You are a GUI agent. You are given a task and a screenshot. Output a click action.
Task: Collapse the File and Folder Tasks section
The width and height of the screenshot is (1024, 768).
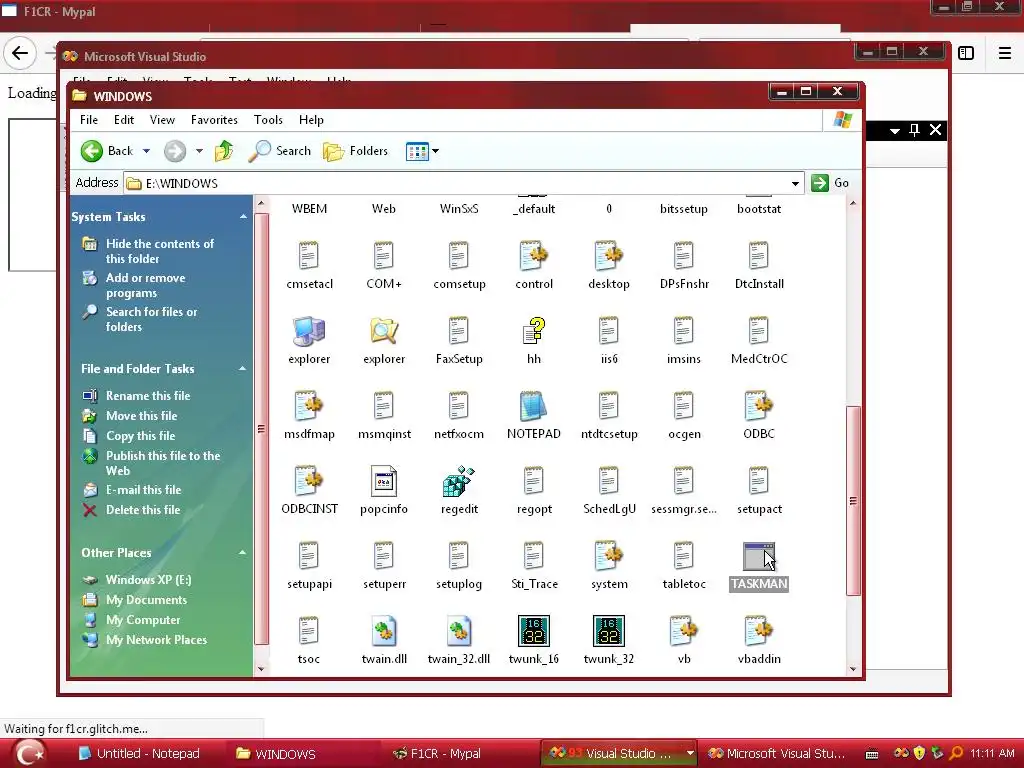[243, 368]
